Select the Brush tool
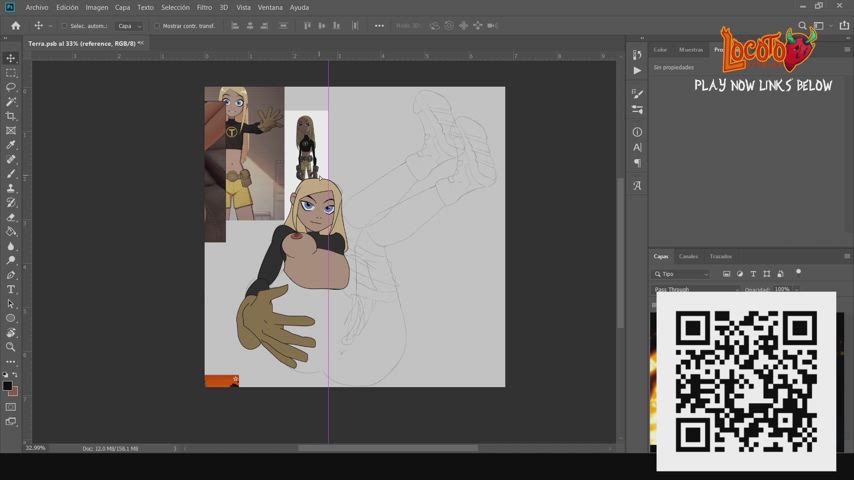 [10, 174]
